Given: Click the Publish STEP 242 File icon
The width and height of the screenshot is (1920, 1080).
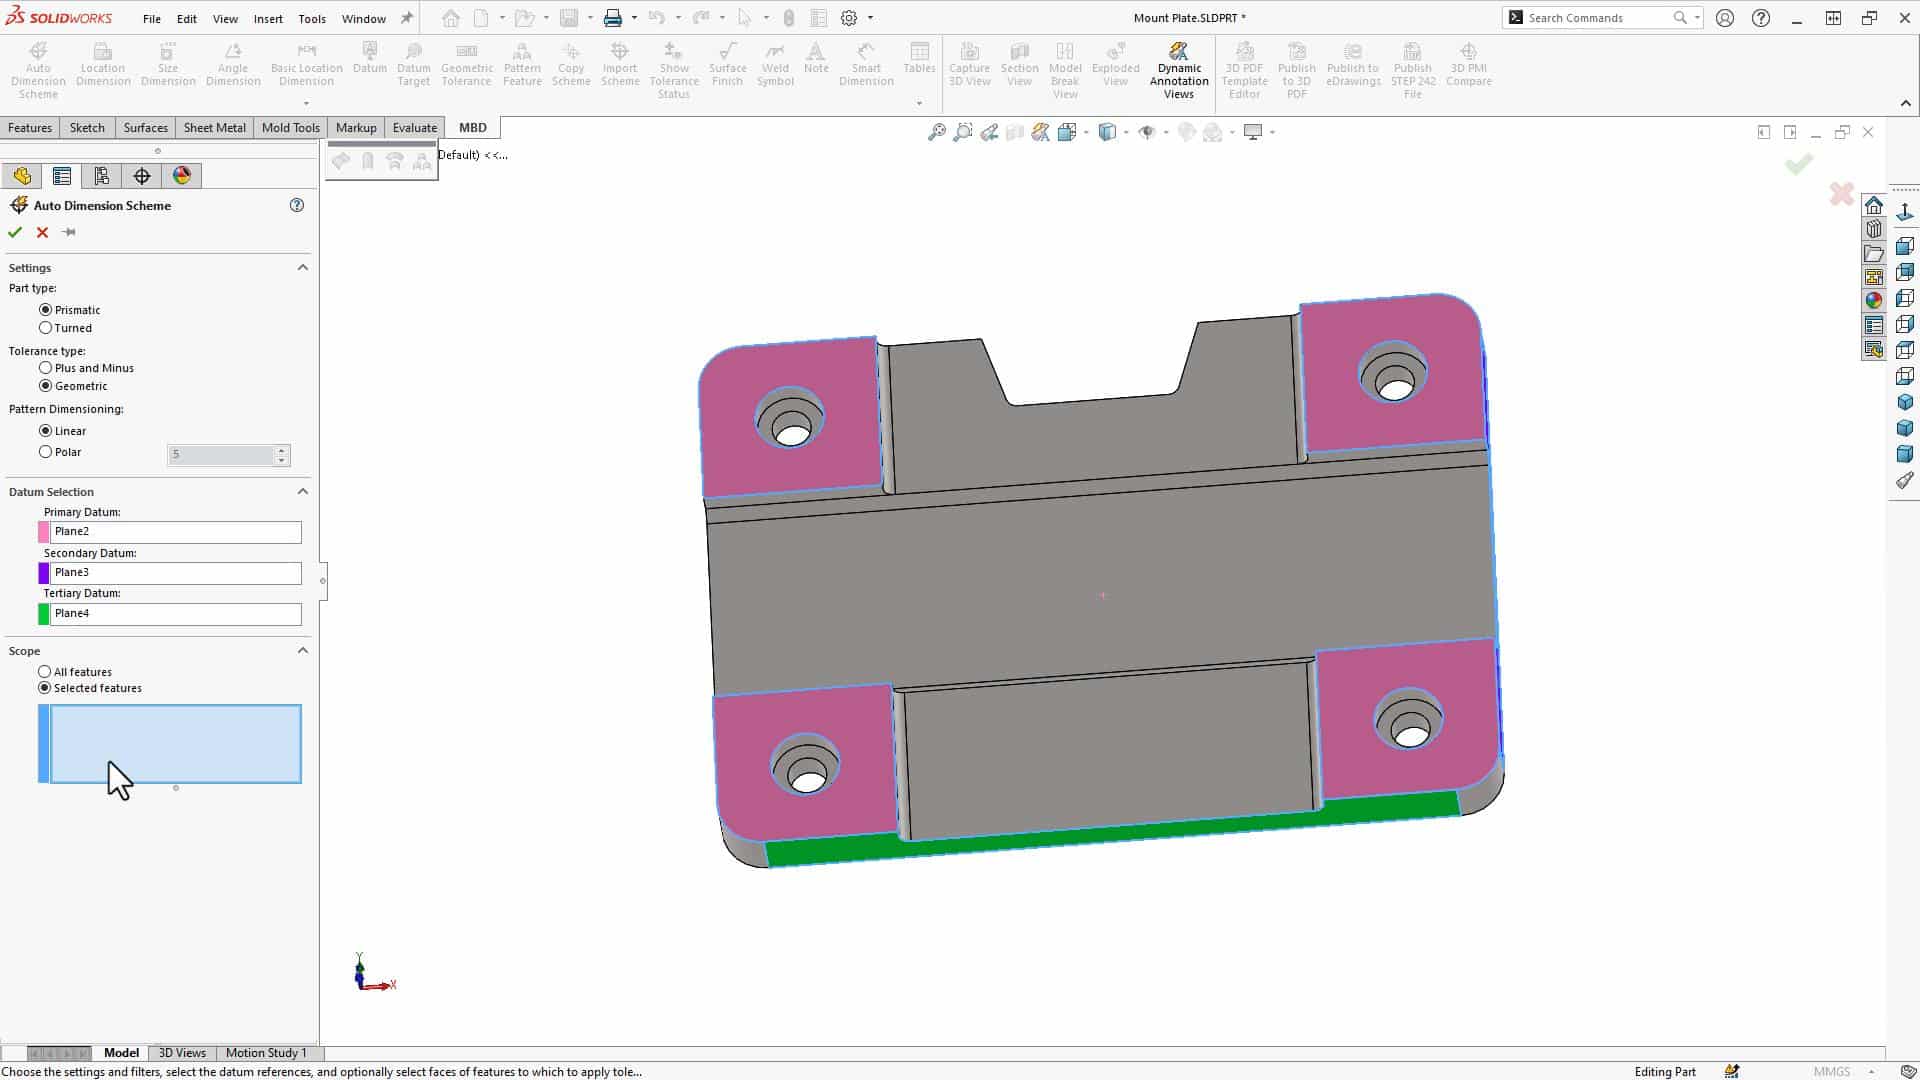Looking at the screenshot, I should tap(1412, 62).
